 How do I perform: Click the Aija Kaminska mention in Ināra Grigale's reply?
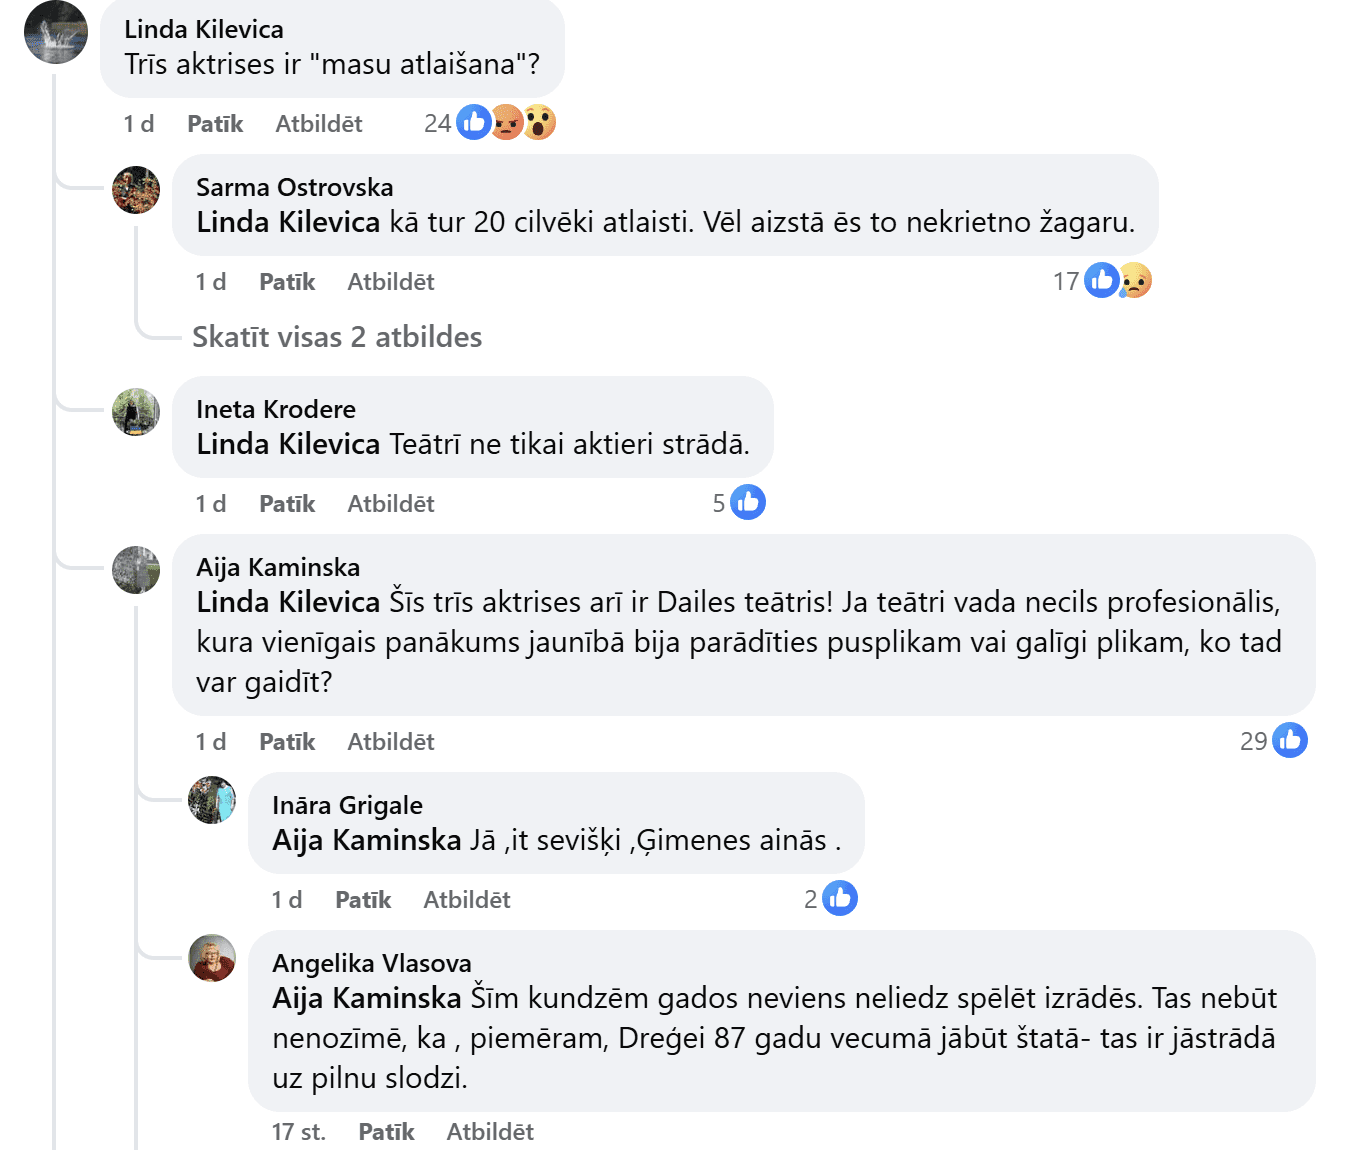pyautogui.click(x=366, y=840)
